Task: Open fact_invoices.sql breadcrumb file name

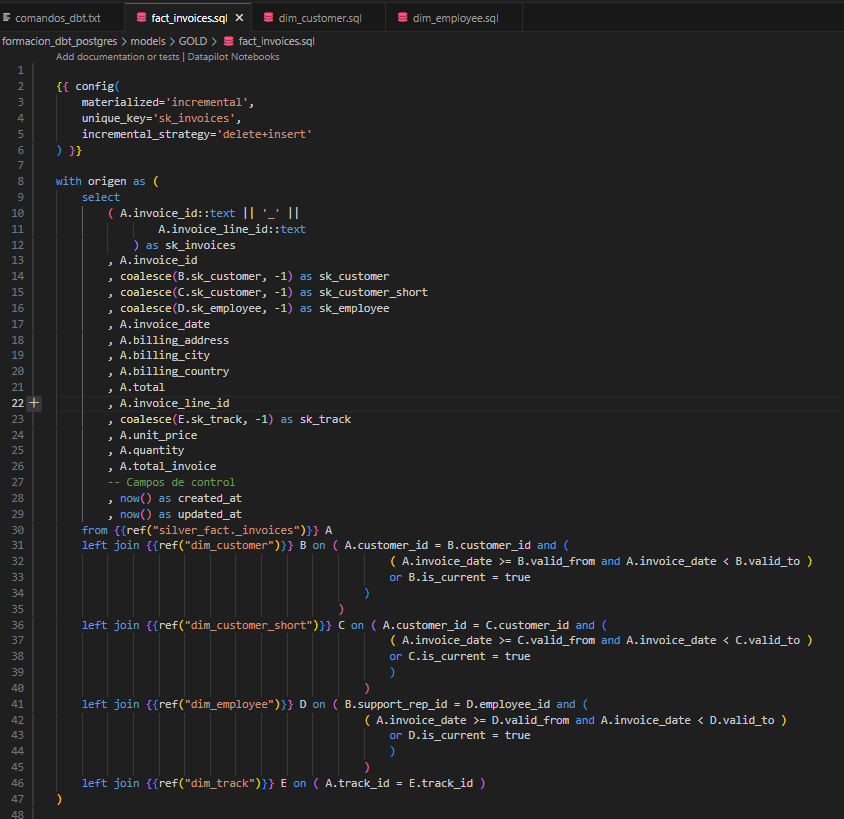Action: click(277, 41)
